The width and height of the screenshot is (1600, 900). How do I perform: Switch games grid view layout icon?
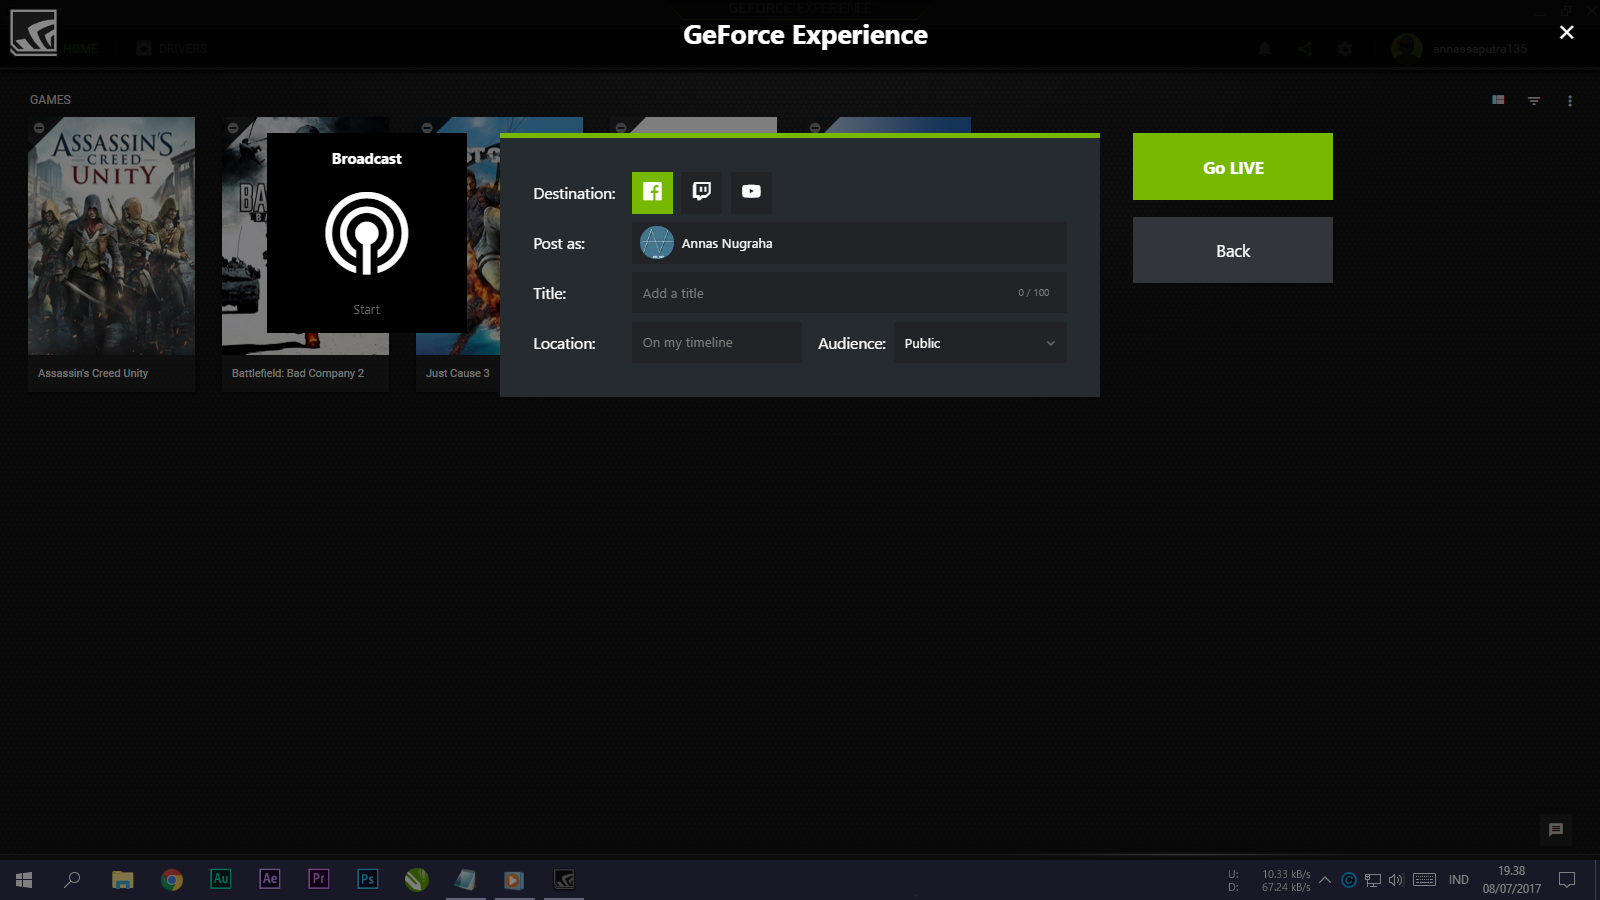coord(1498,100)
